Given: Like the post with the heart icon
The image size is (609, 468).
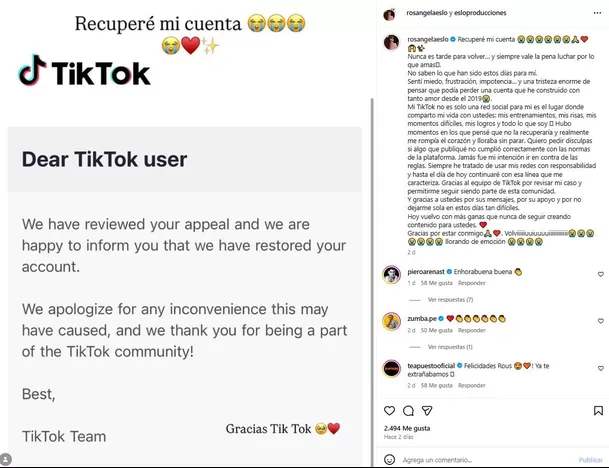Looking at the screenshot, I should point(389,411).
